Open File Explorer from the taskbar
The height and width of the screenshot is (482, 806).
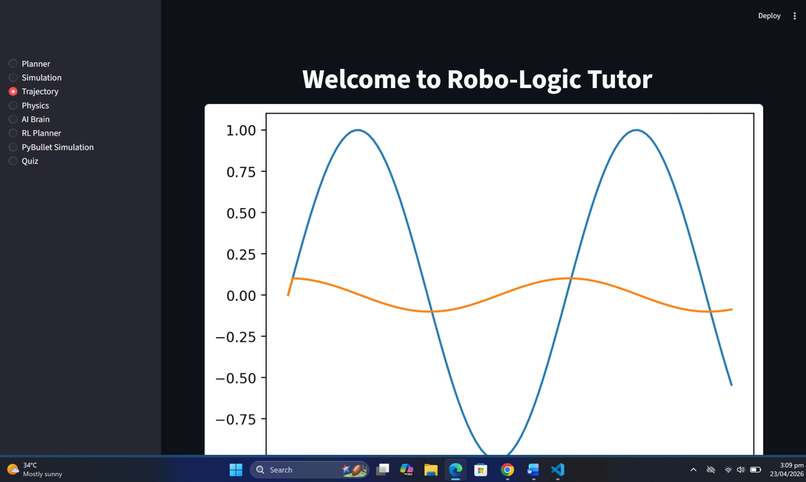tap(431, 470)
